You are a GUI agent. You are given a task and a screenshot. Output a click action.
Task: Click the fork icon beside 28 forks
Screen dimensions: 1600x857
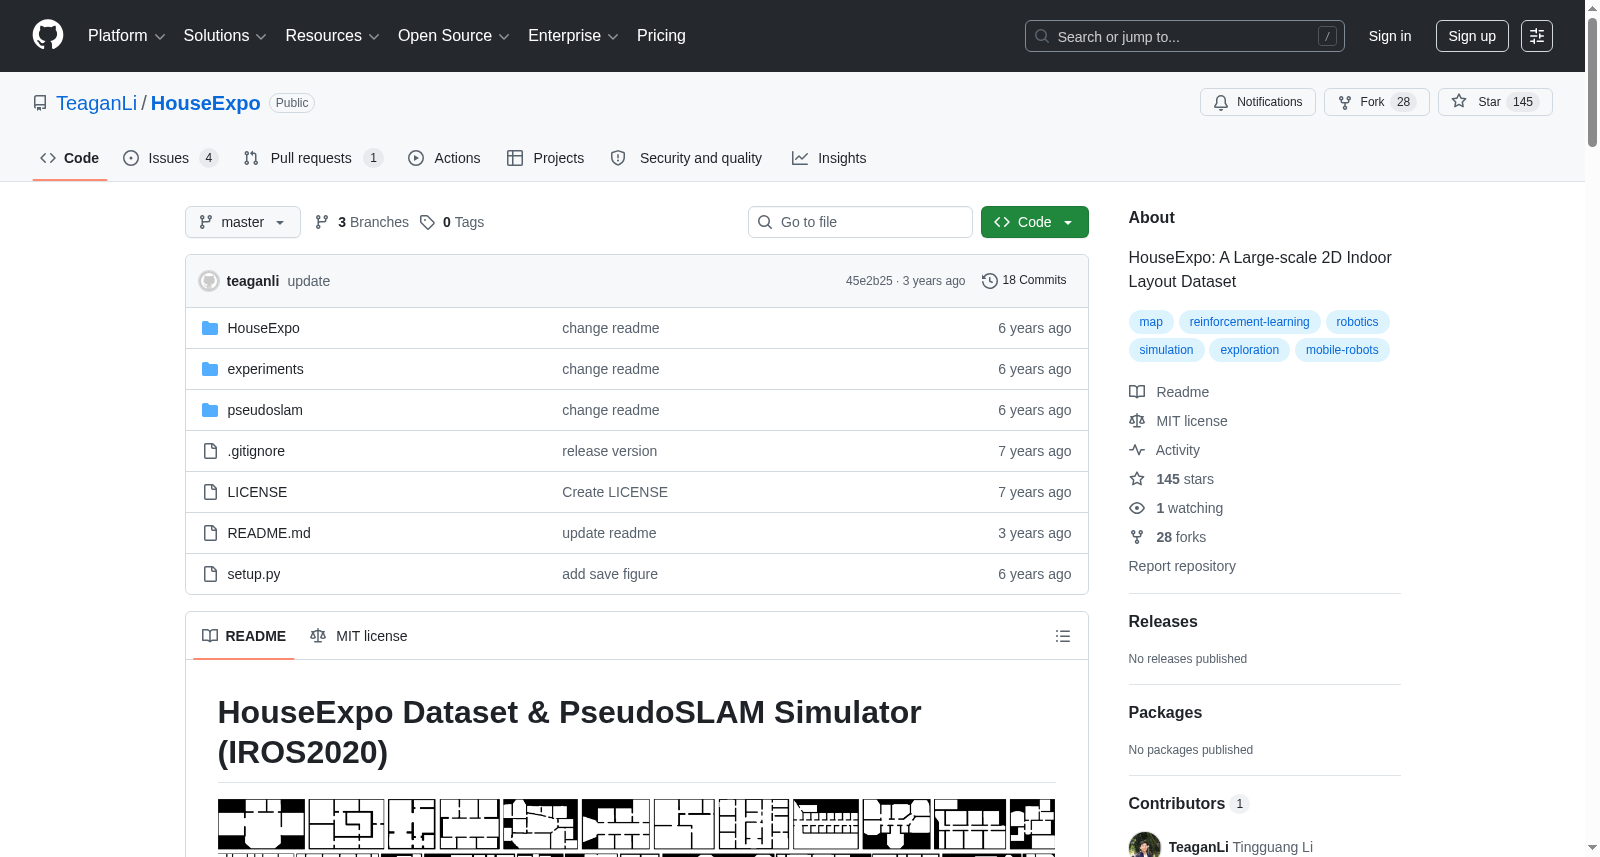pos(1137,537)
